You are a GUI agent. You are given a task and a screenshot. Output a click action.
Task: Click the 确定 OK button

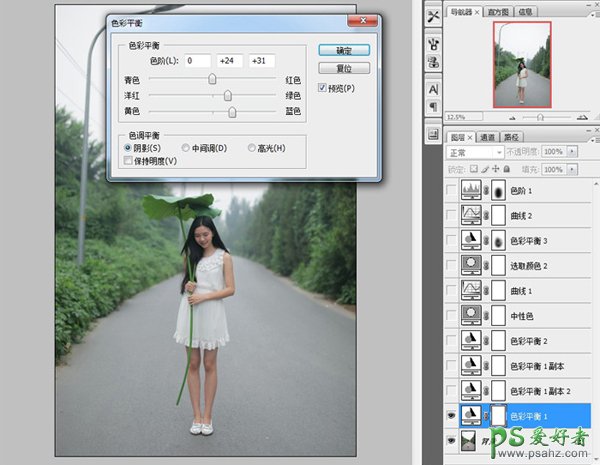coord(343,49)
